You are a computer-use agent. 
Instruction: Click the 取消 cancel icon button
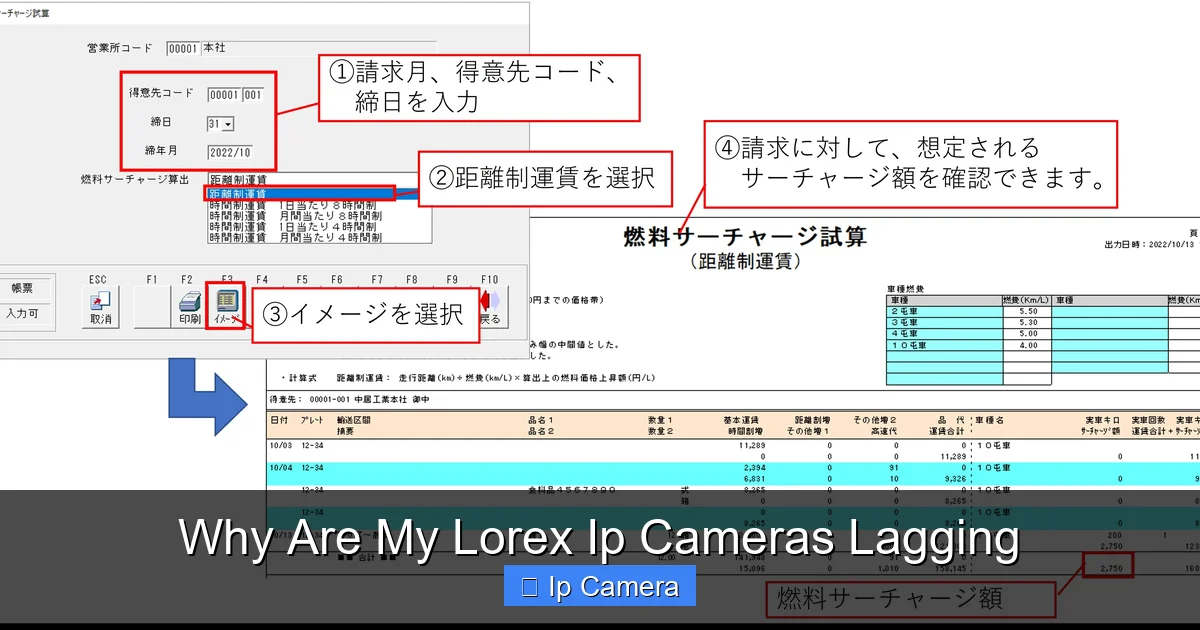pyautogui.click(x=100, y=307)
